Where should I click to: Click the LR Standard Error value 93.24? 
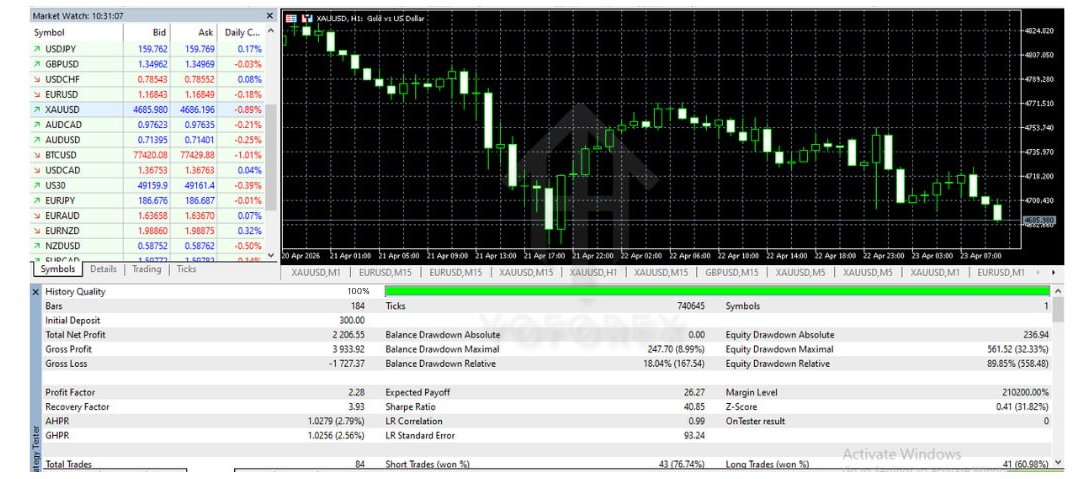tap(695, 436)
